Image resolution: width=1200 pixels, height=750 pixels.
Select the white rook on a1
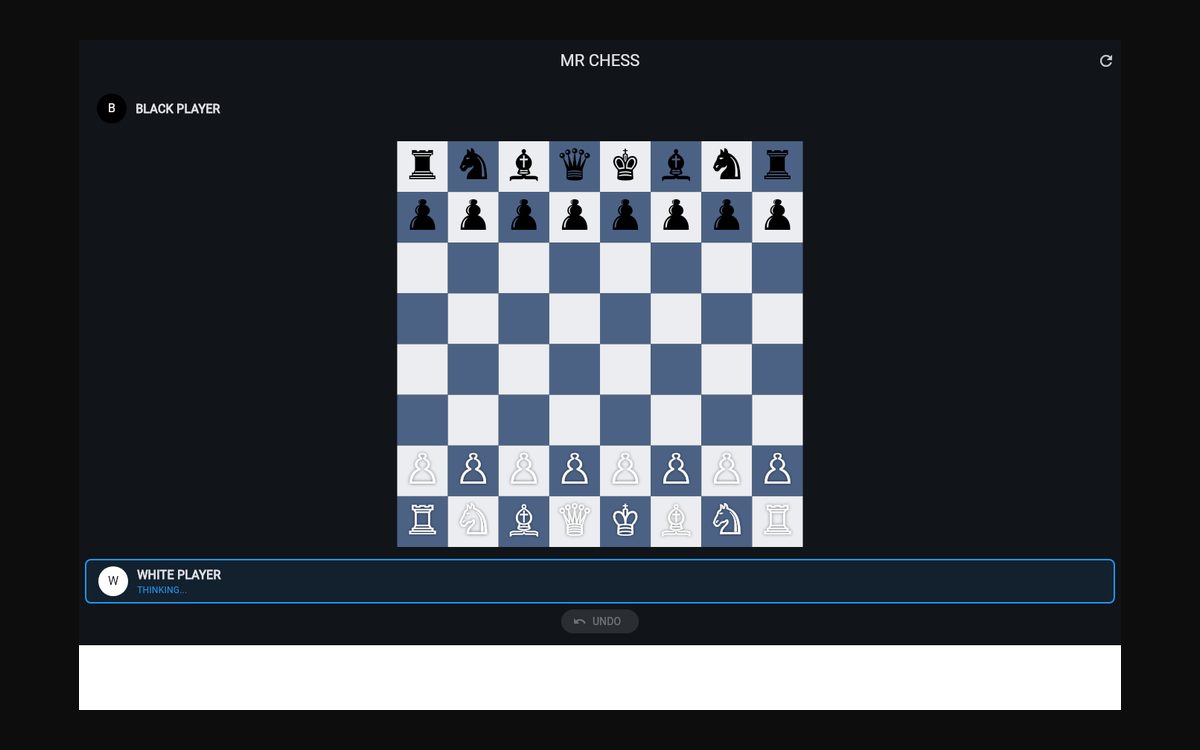[422, 521]
